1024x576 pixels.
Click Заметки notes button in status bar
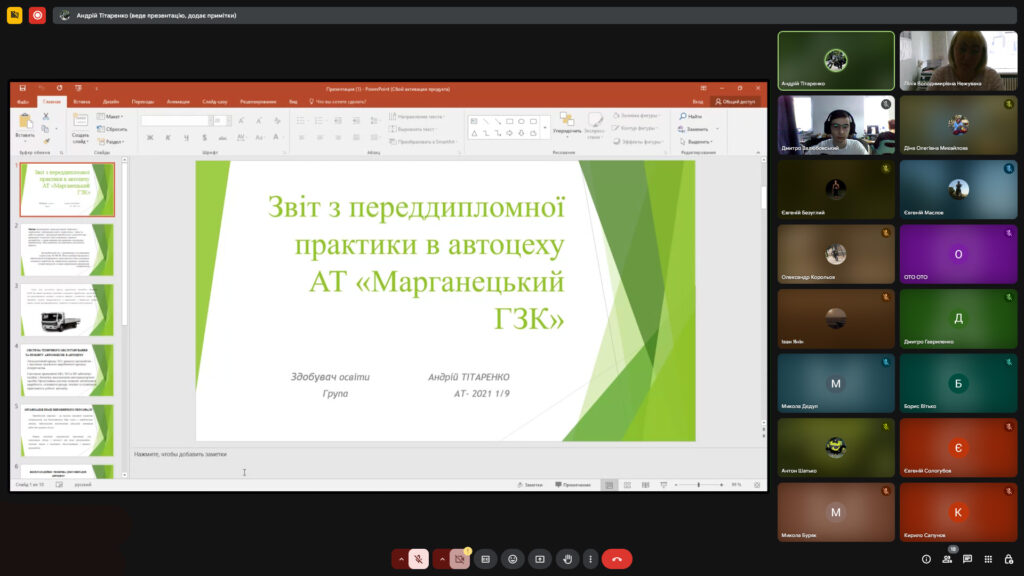coord(530,485)
